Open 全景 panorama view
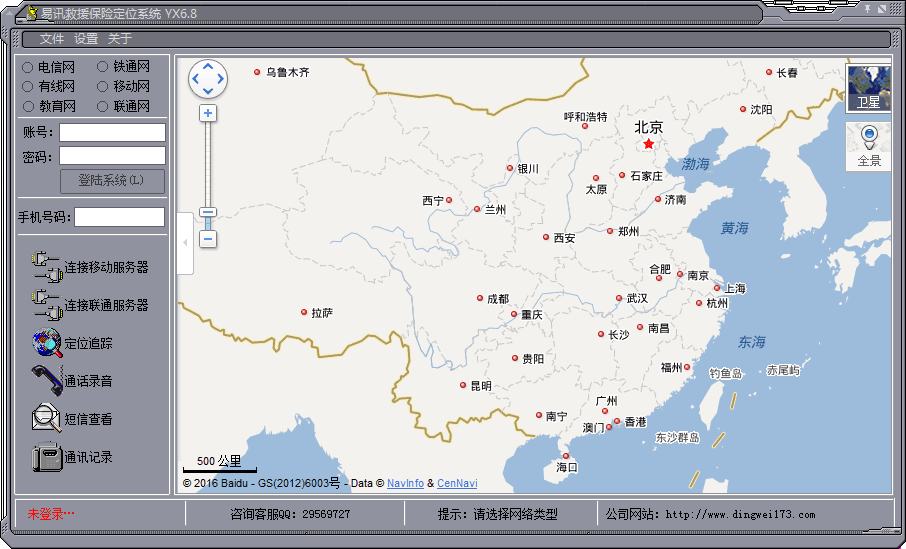This screenshot has height=549, width=906. [868, 146]
